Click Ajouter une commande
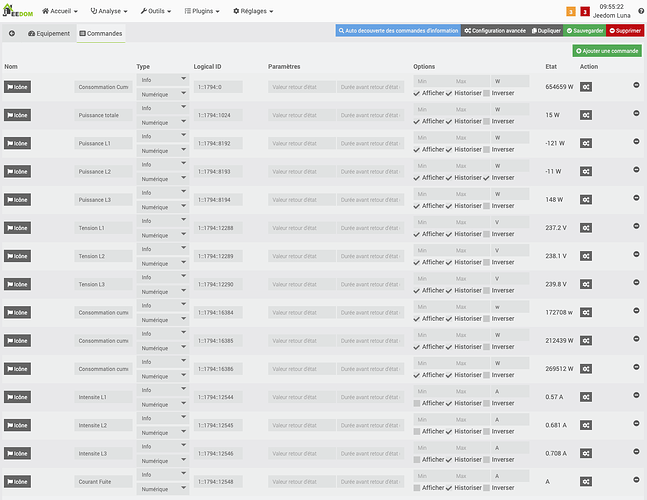 coord(607,51)
